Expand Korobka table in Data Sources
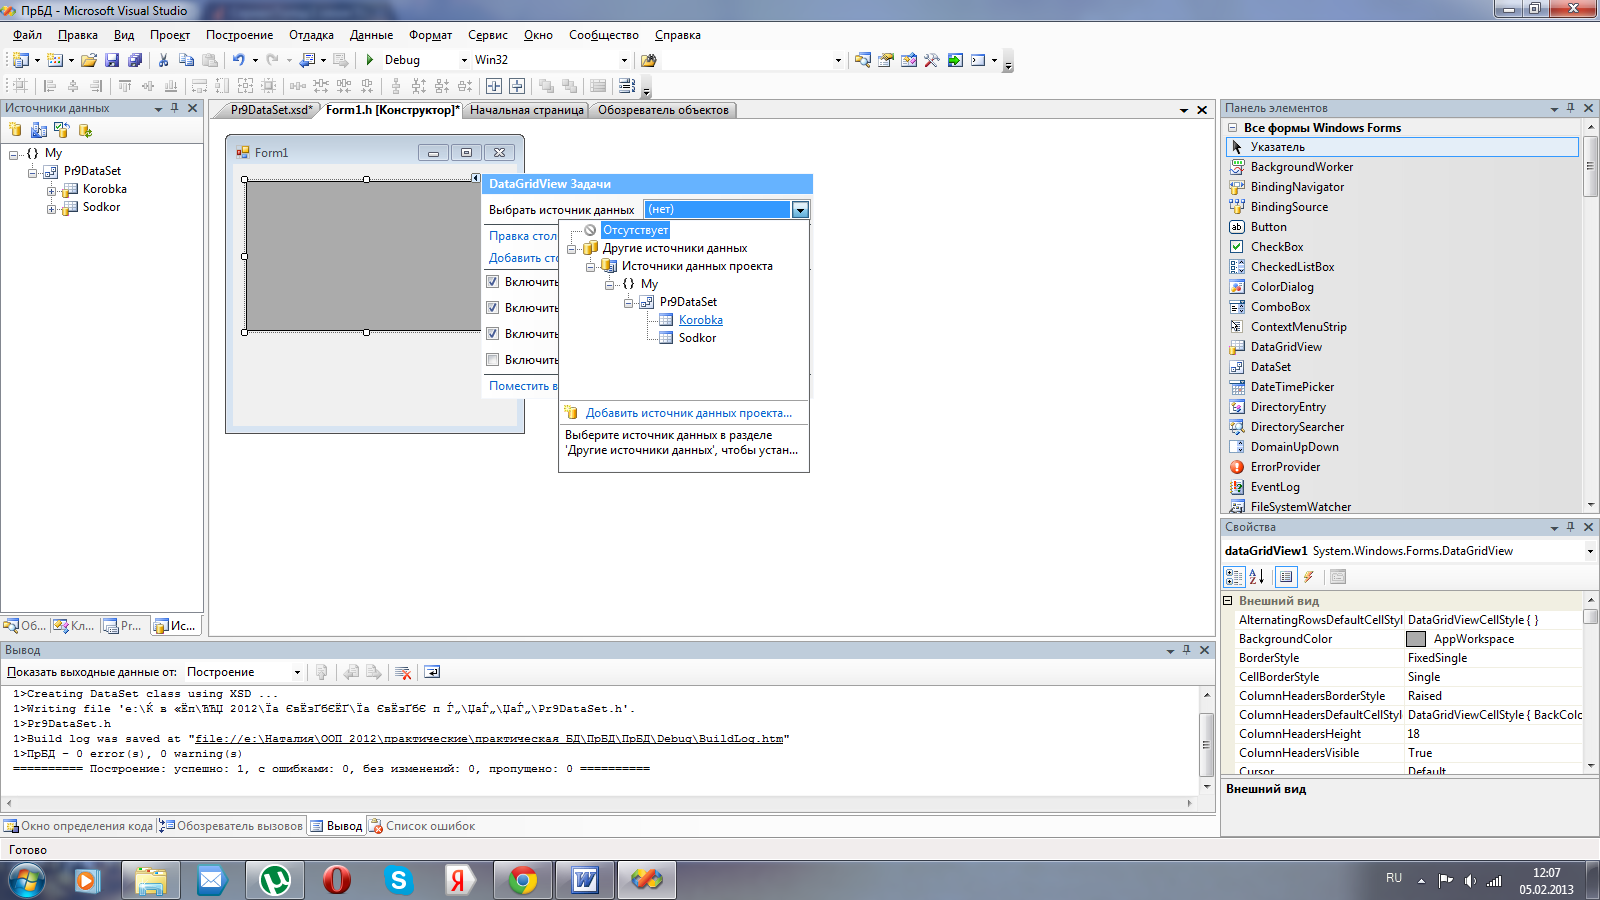The height and width of the screenshot is (900, 1600). click(52, 190)
